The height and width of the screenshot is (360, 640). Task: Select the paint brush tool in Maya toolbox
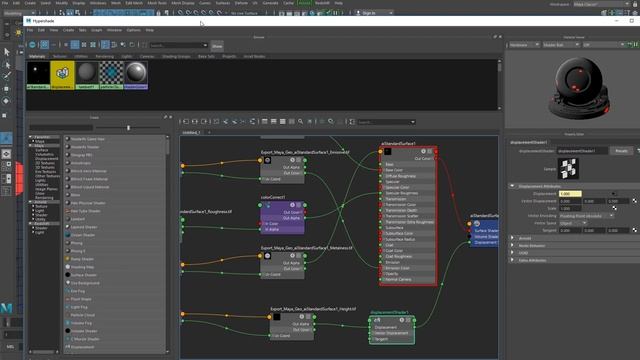[7, 76]
